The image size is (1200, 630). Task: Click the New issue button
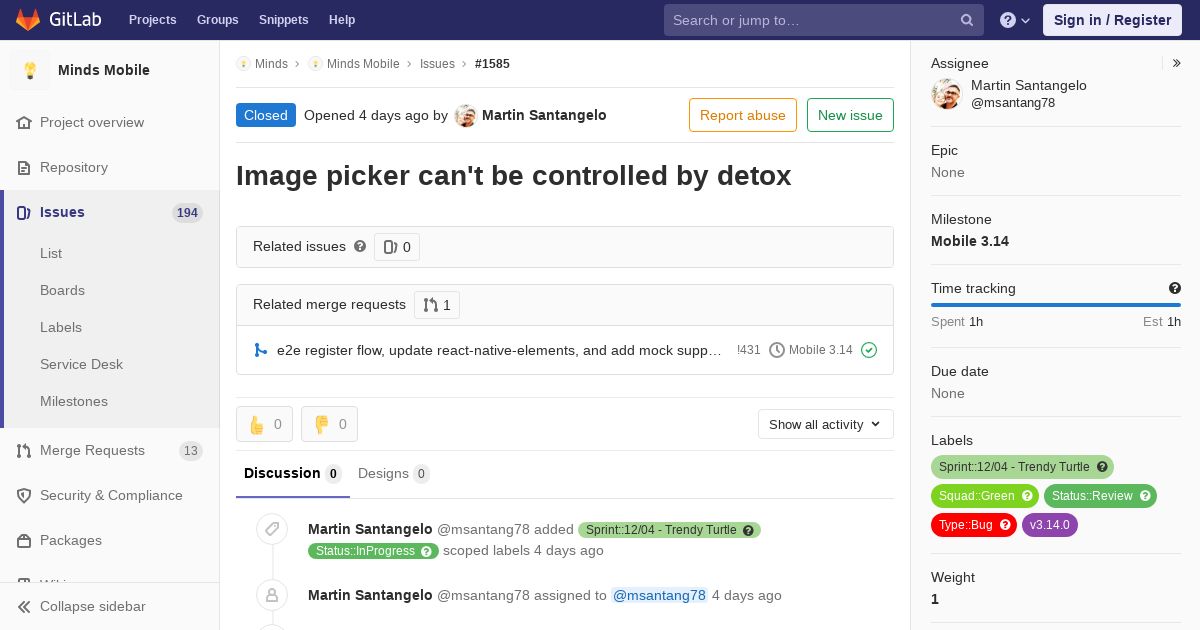coord(850,115)
